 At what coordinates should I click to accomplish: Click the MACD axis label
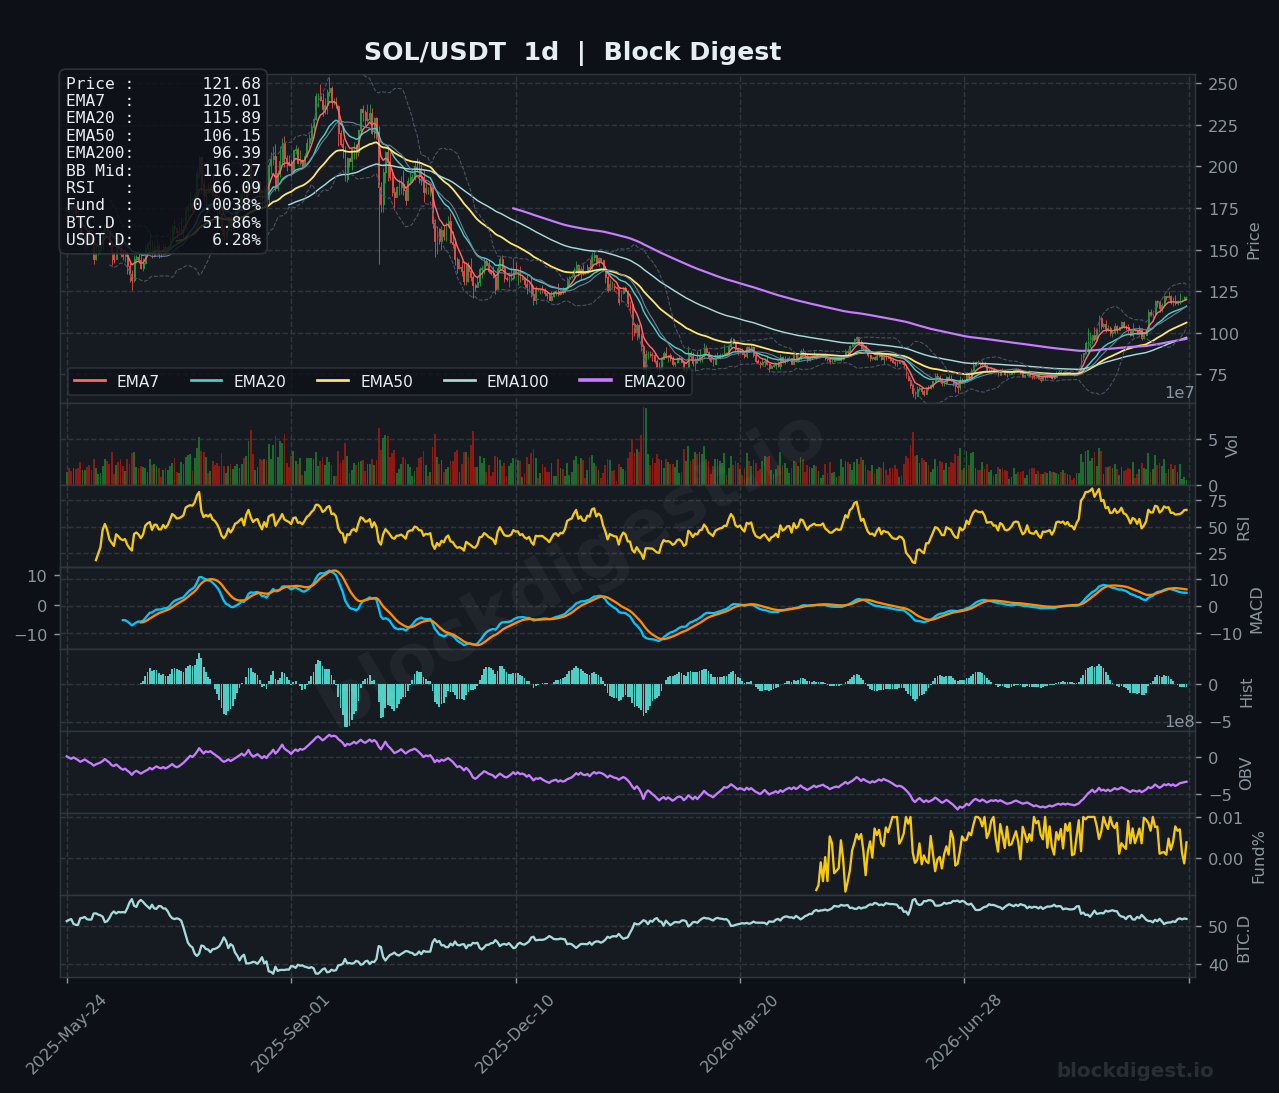[x=1257, y=610]
